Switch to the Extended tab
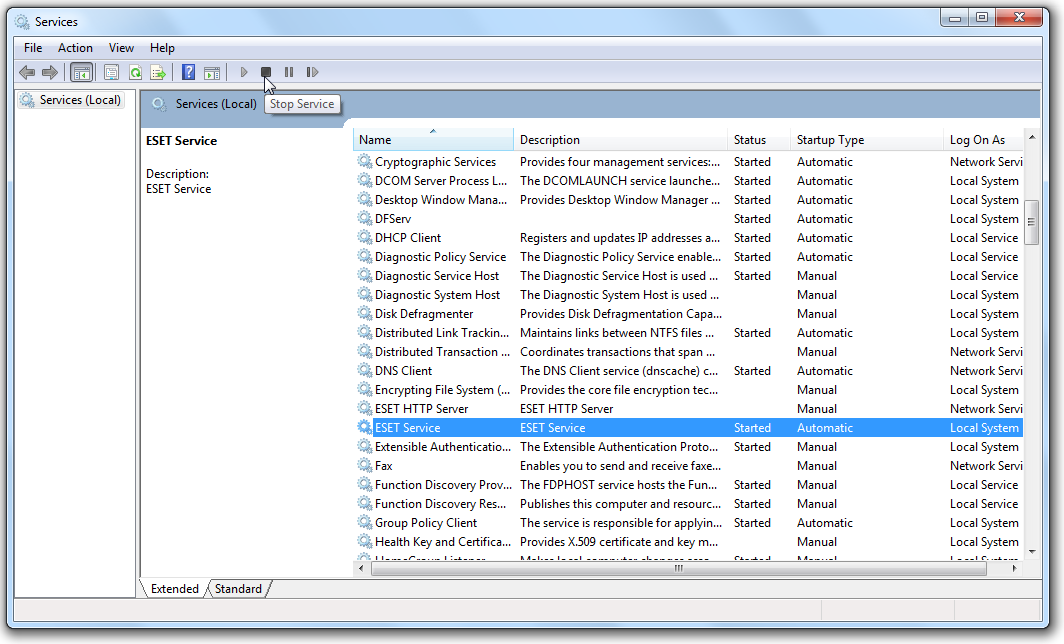This screenshot has height=644, width=1064. (x=174, y=588)
